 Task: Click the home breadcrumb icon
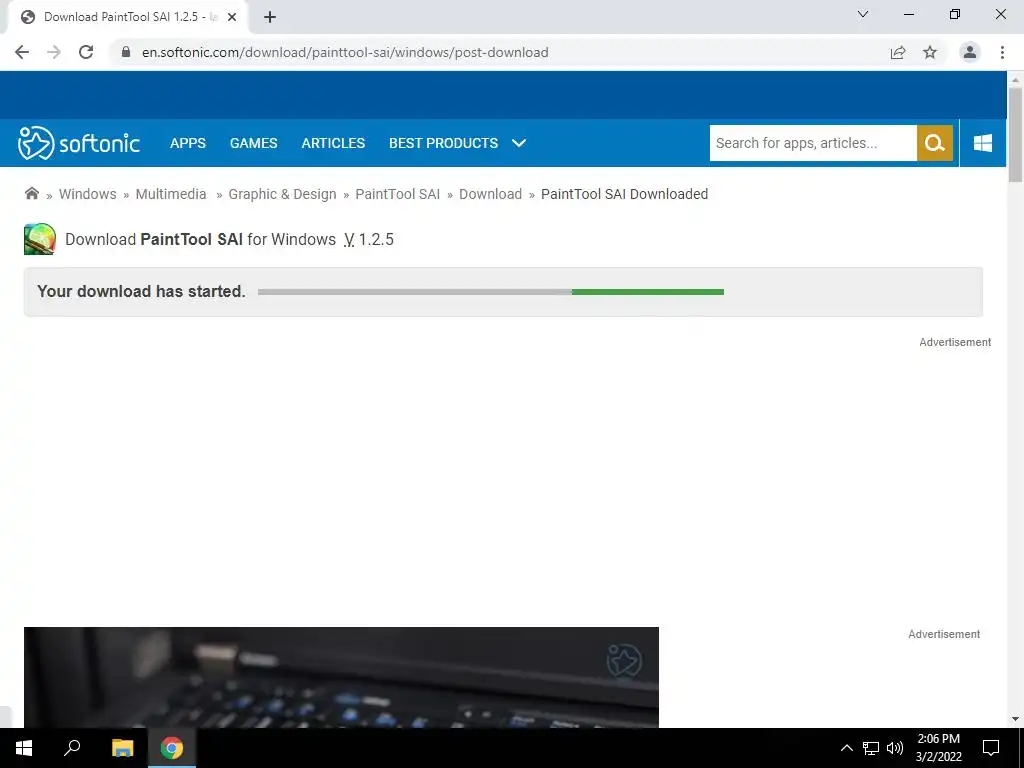(x=31, y=193)
